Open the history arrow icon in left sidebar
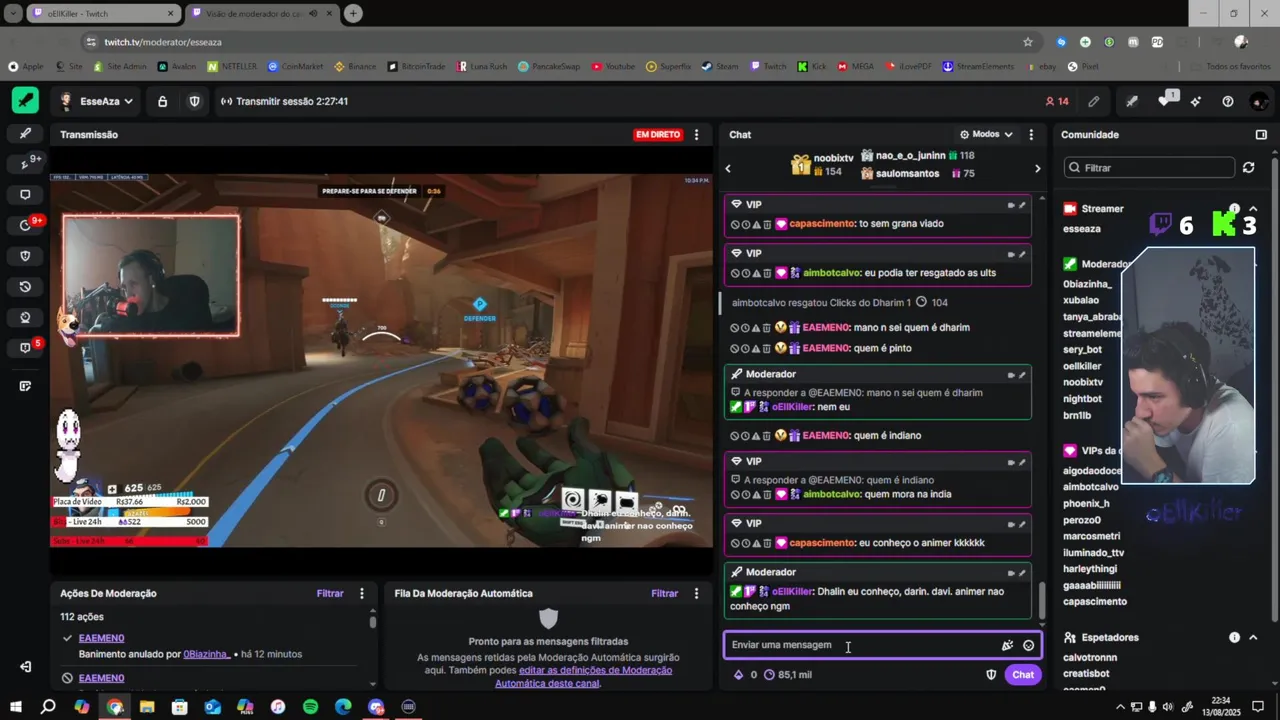Image resolution: width=1280 pixels, height=720 pixels. pyautogui.click(x=25, y=287)
